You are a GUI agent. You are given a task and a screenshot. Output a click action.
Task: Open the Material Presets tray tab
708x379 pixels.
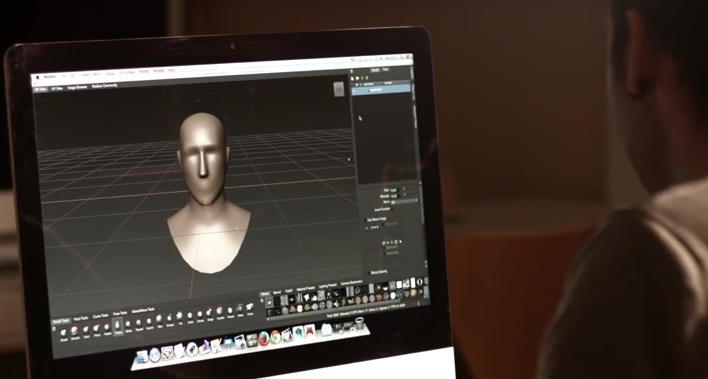click(306, 289)
